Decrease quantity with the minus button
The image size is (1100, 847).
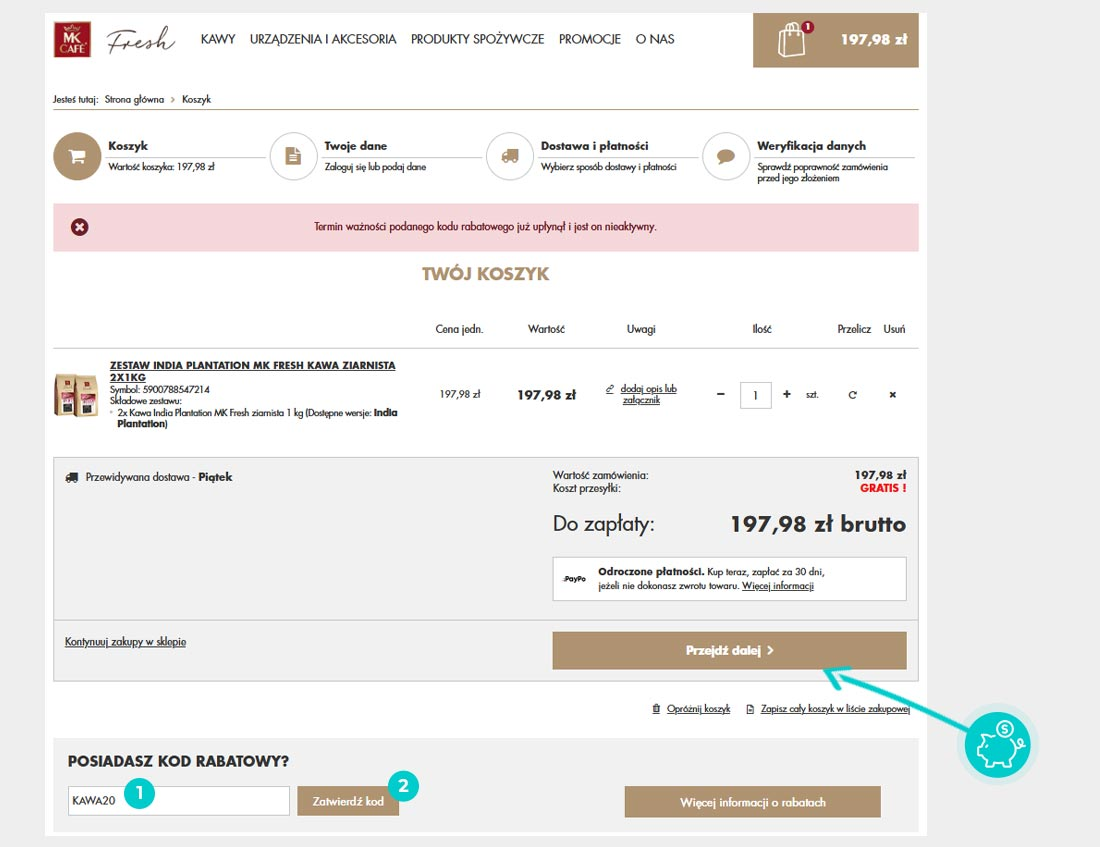click(721, 395)
